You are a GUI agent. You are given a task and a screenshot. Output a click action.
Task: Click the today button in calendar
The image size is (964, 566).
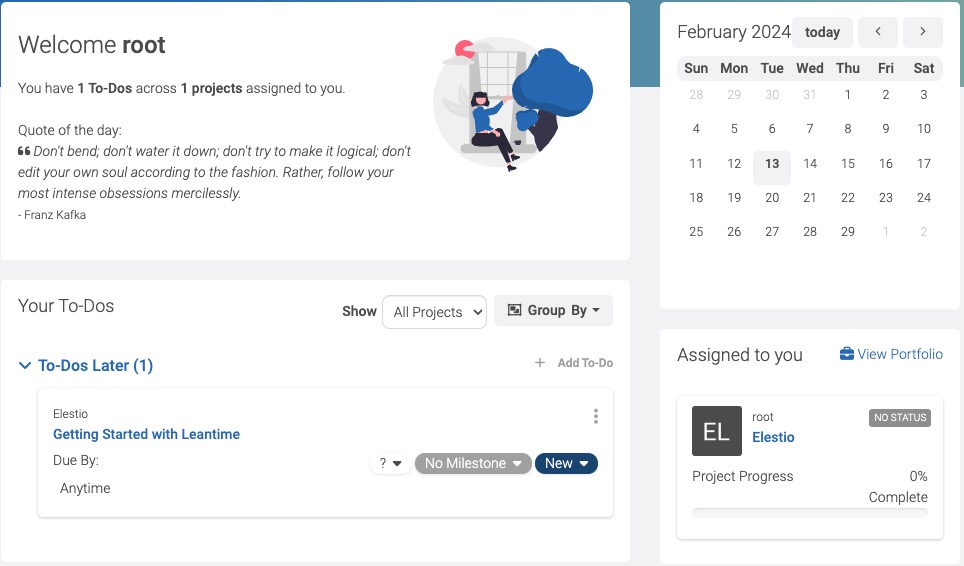(x=822, y=32)
